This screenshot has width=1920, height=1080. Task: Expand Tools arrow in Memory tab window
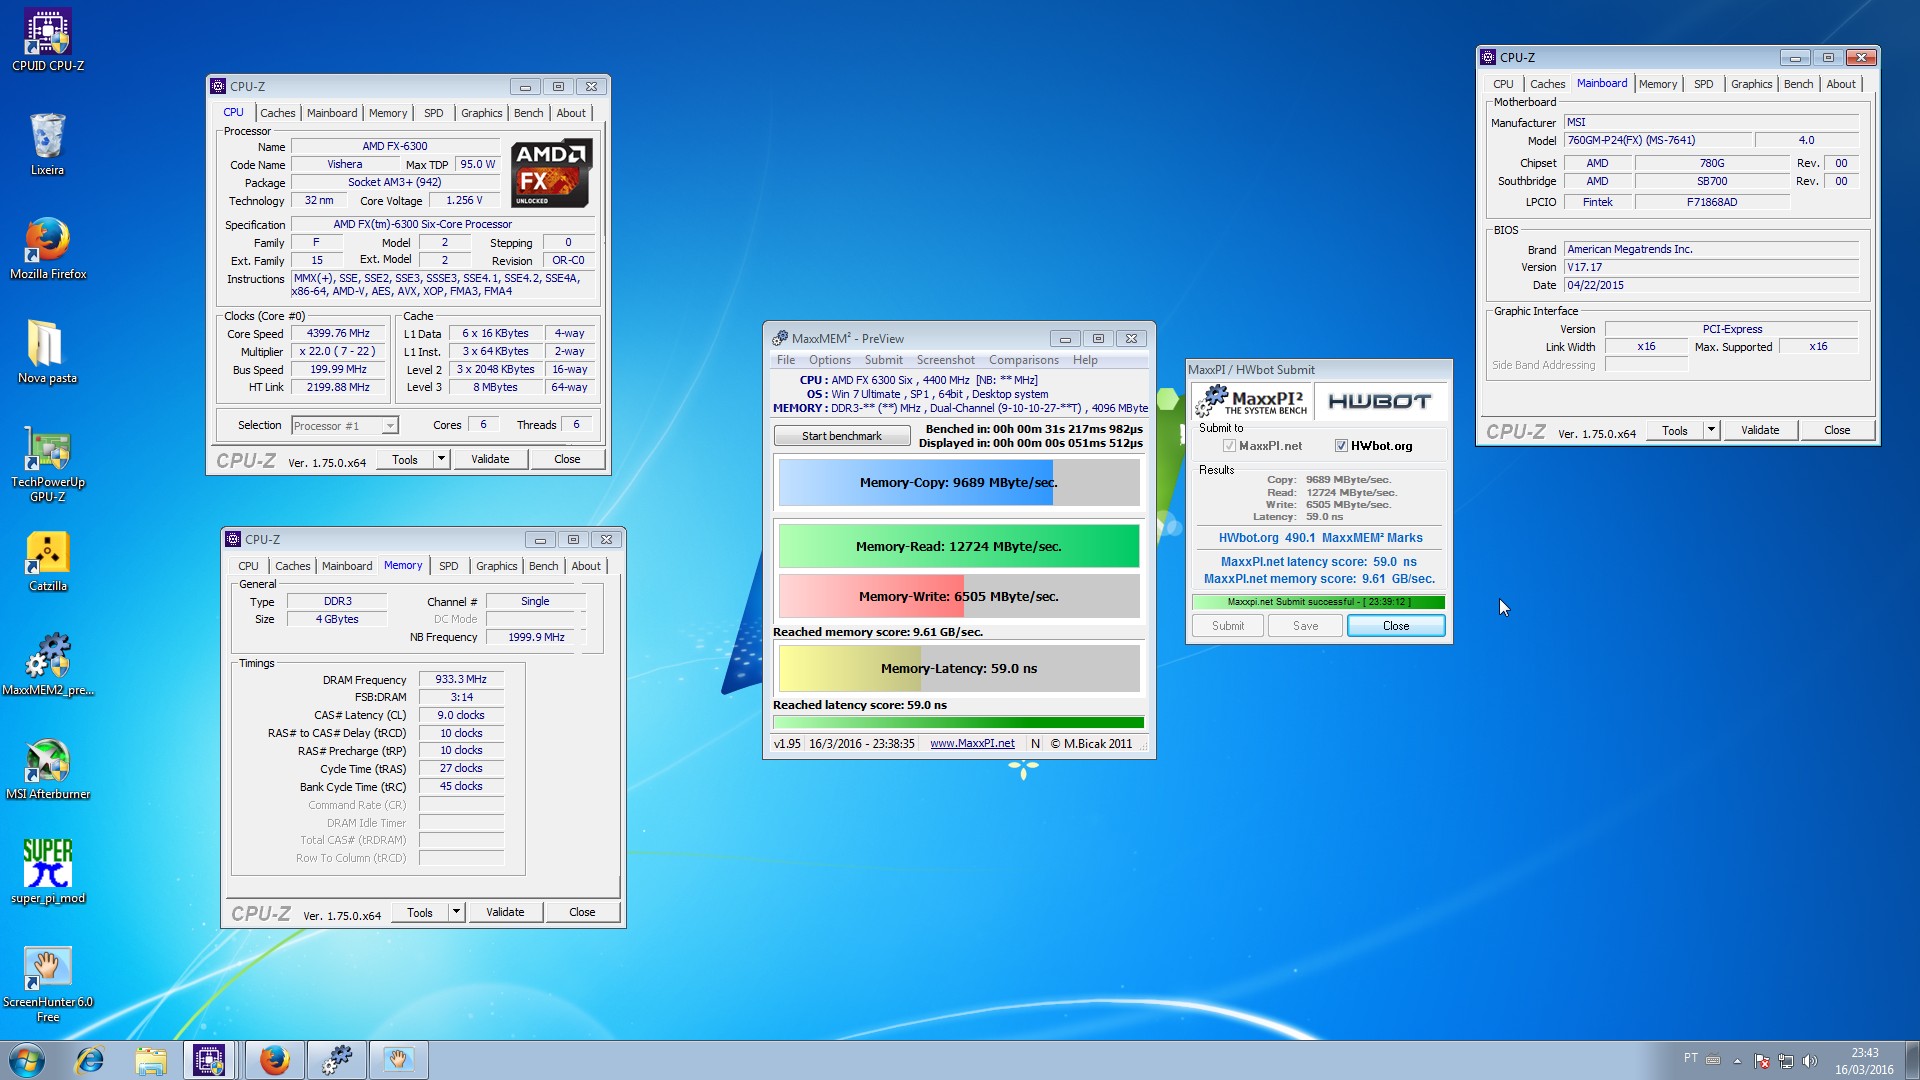point(456,912)
